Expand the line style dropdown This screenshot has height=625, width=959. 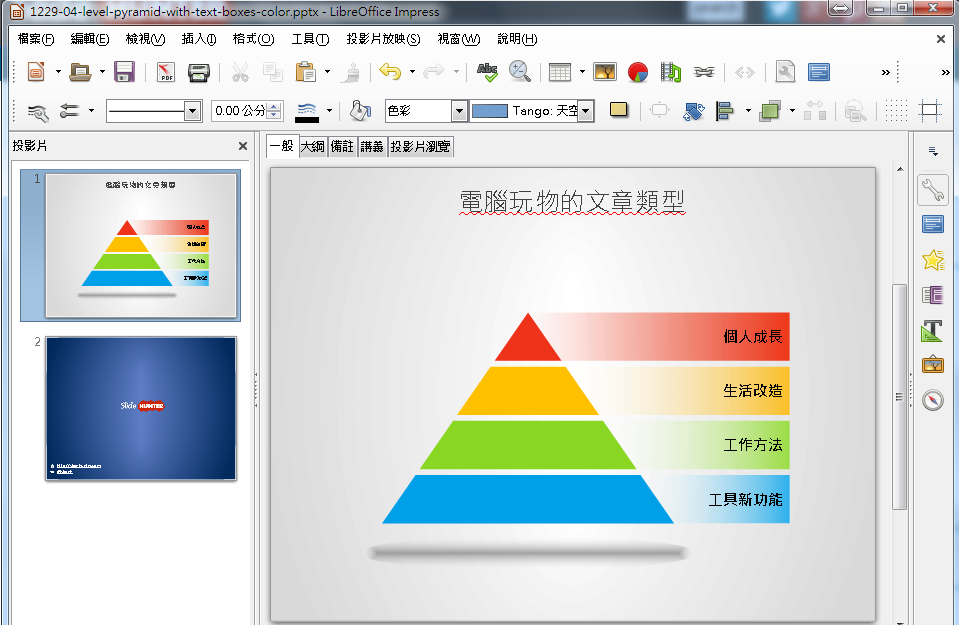click(x=193, y=111)
